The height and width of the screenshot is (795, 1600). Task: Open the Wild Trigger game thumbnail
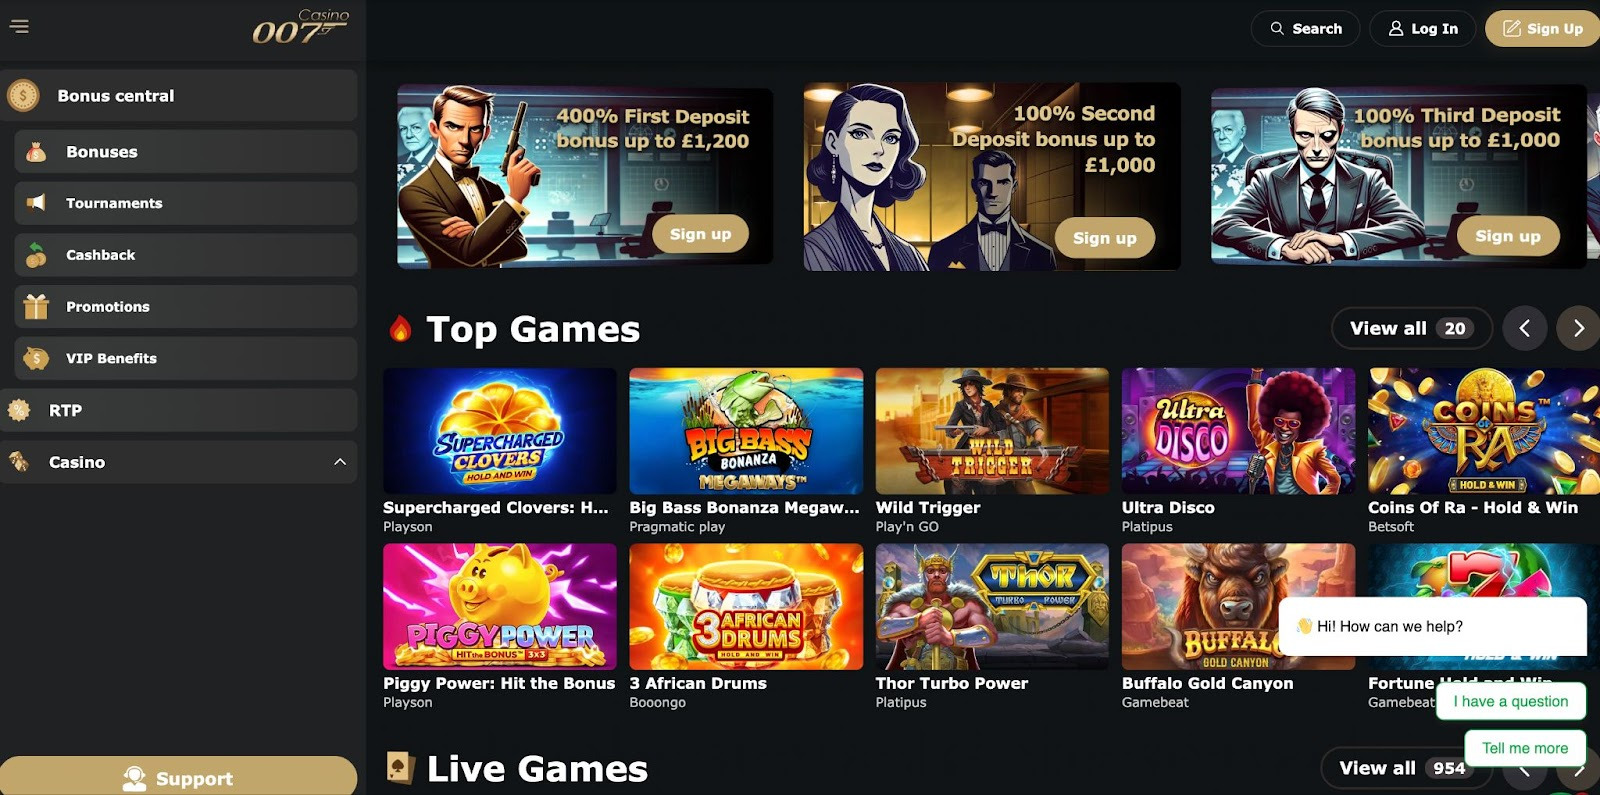[992, 431]
